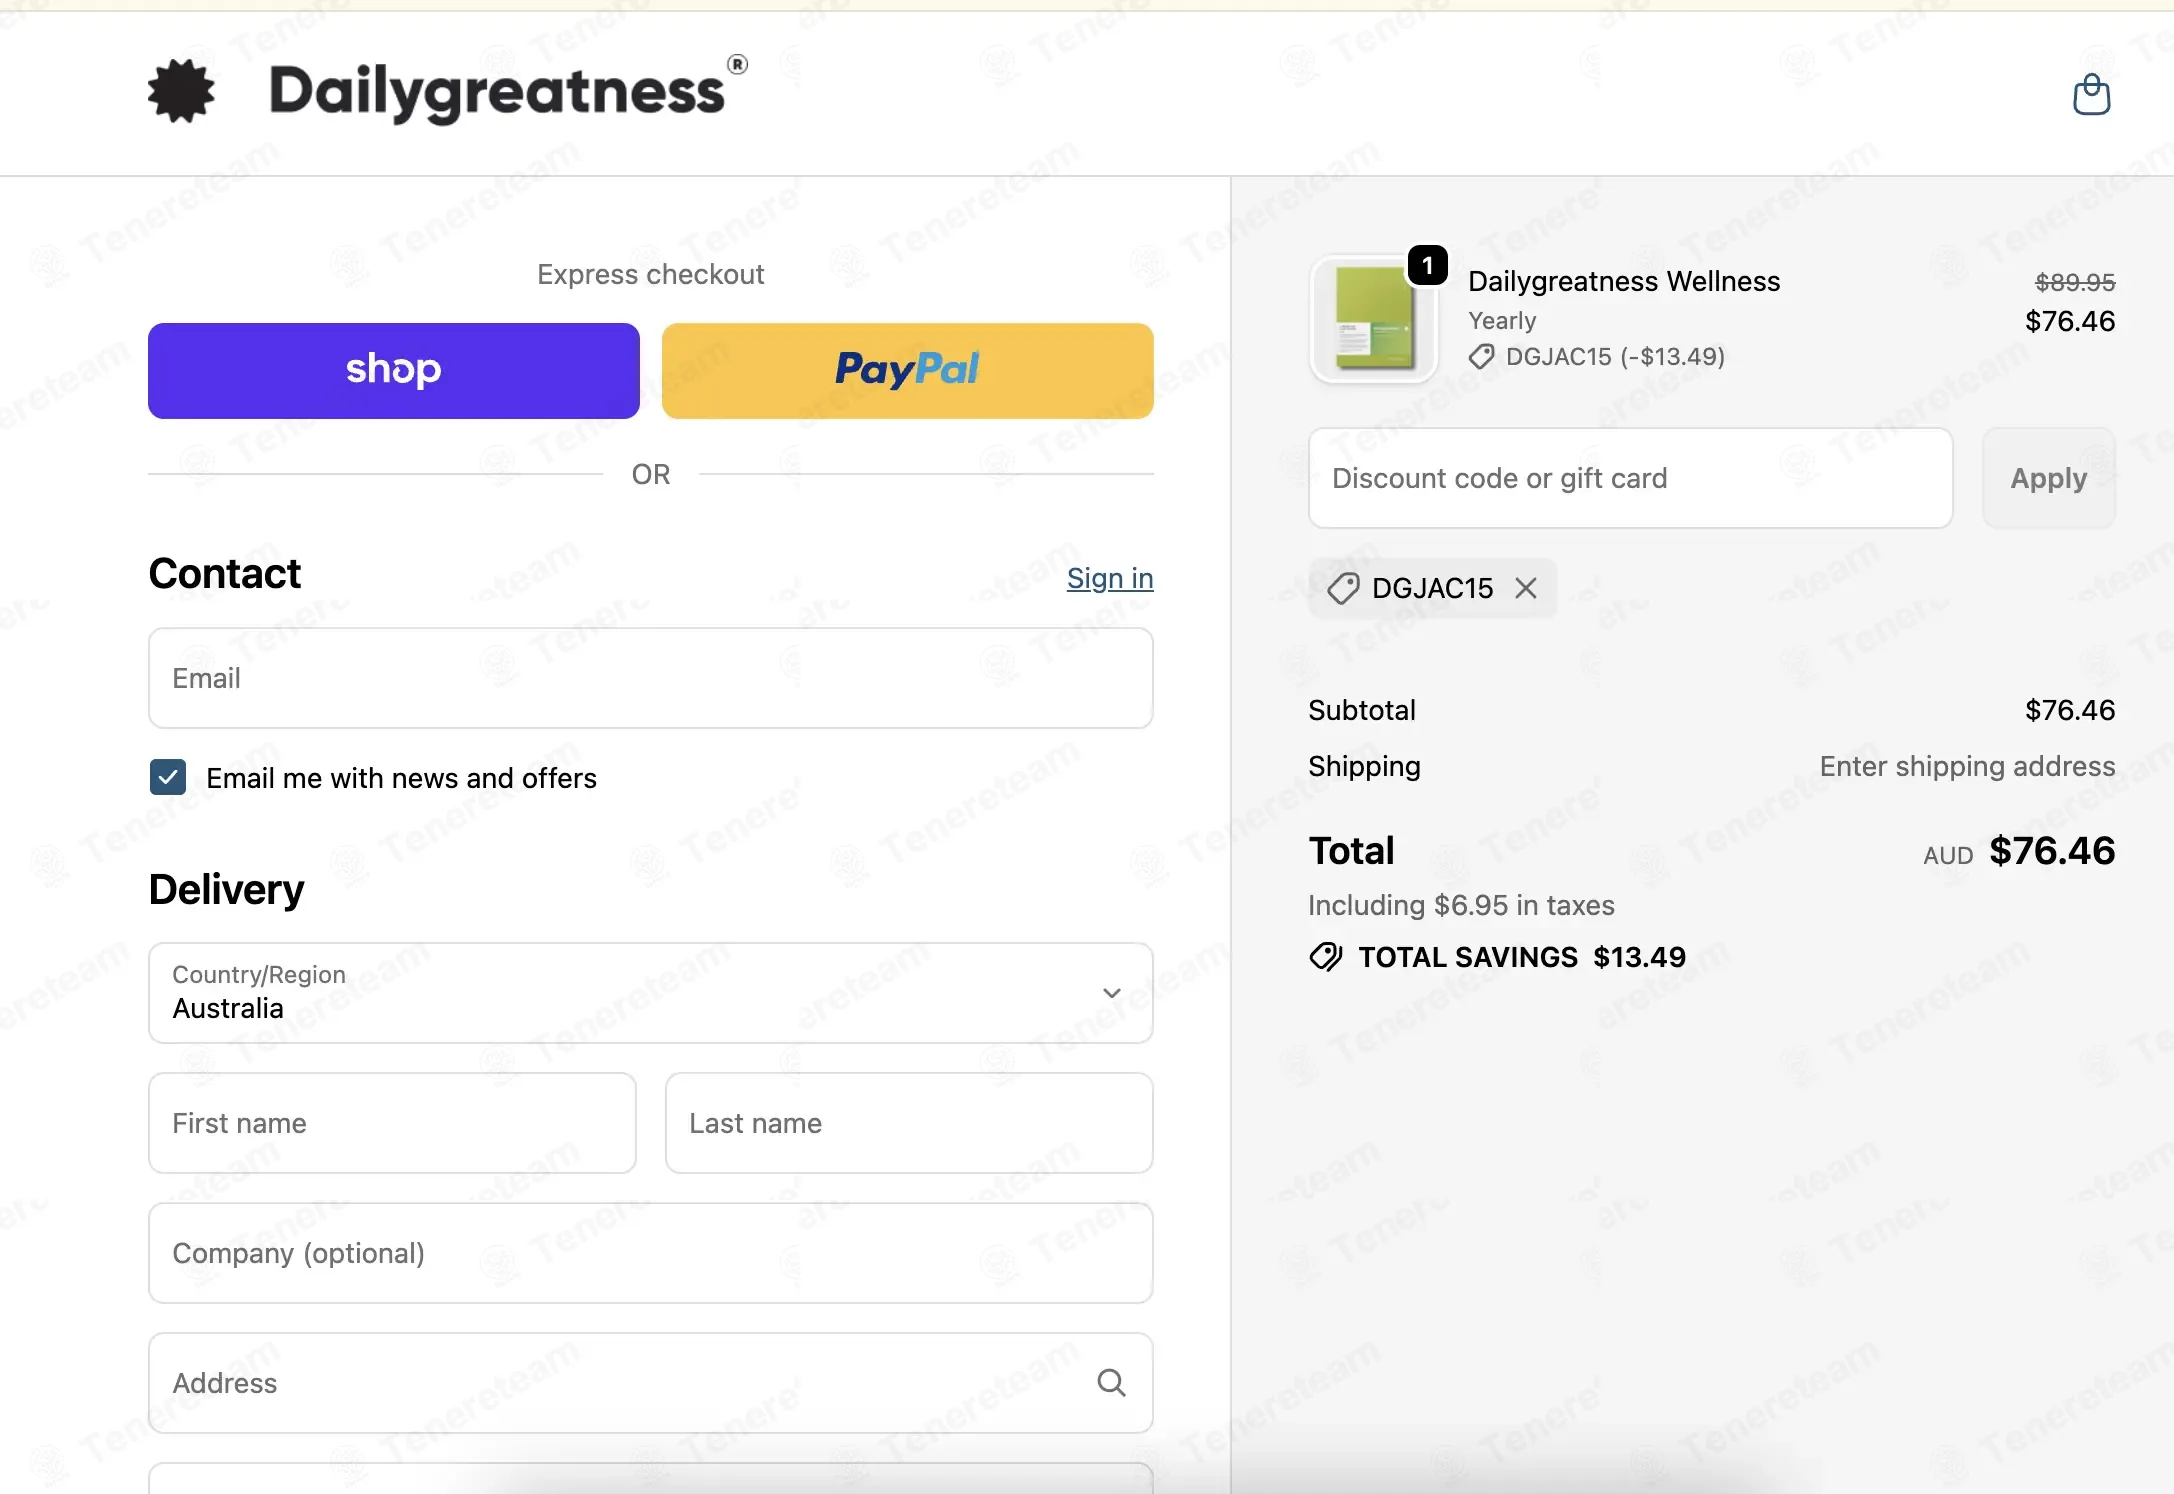This screenshot has height=1494, width=2174.
Task: Focus the Email input field
Action: [x=651, y=678]
